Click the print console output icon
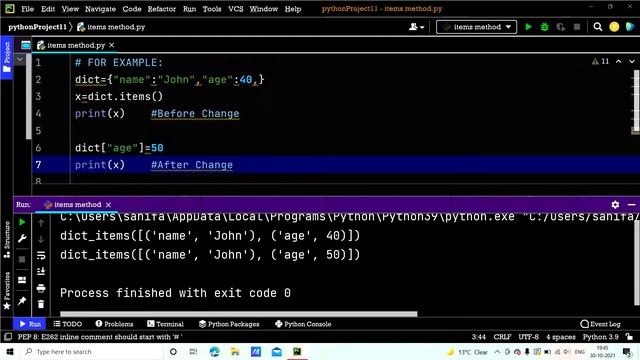Screen dimensions: 640x360 [41, 288]
